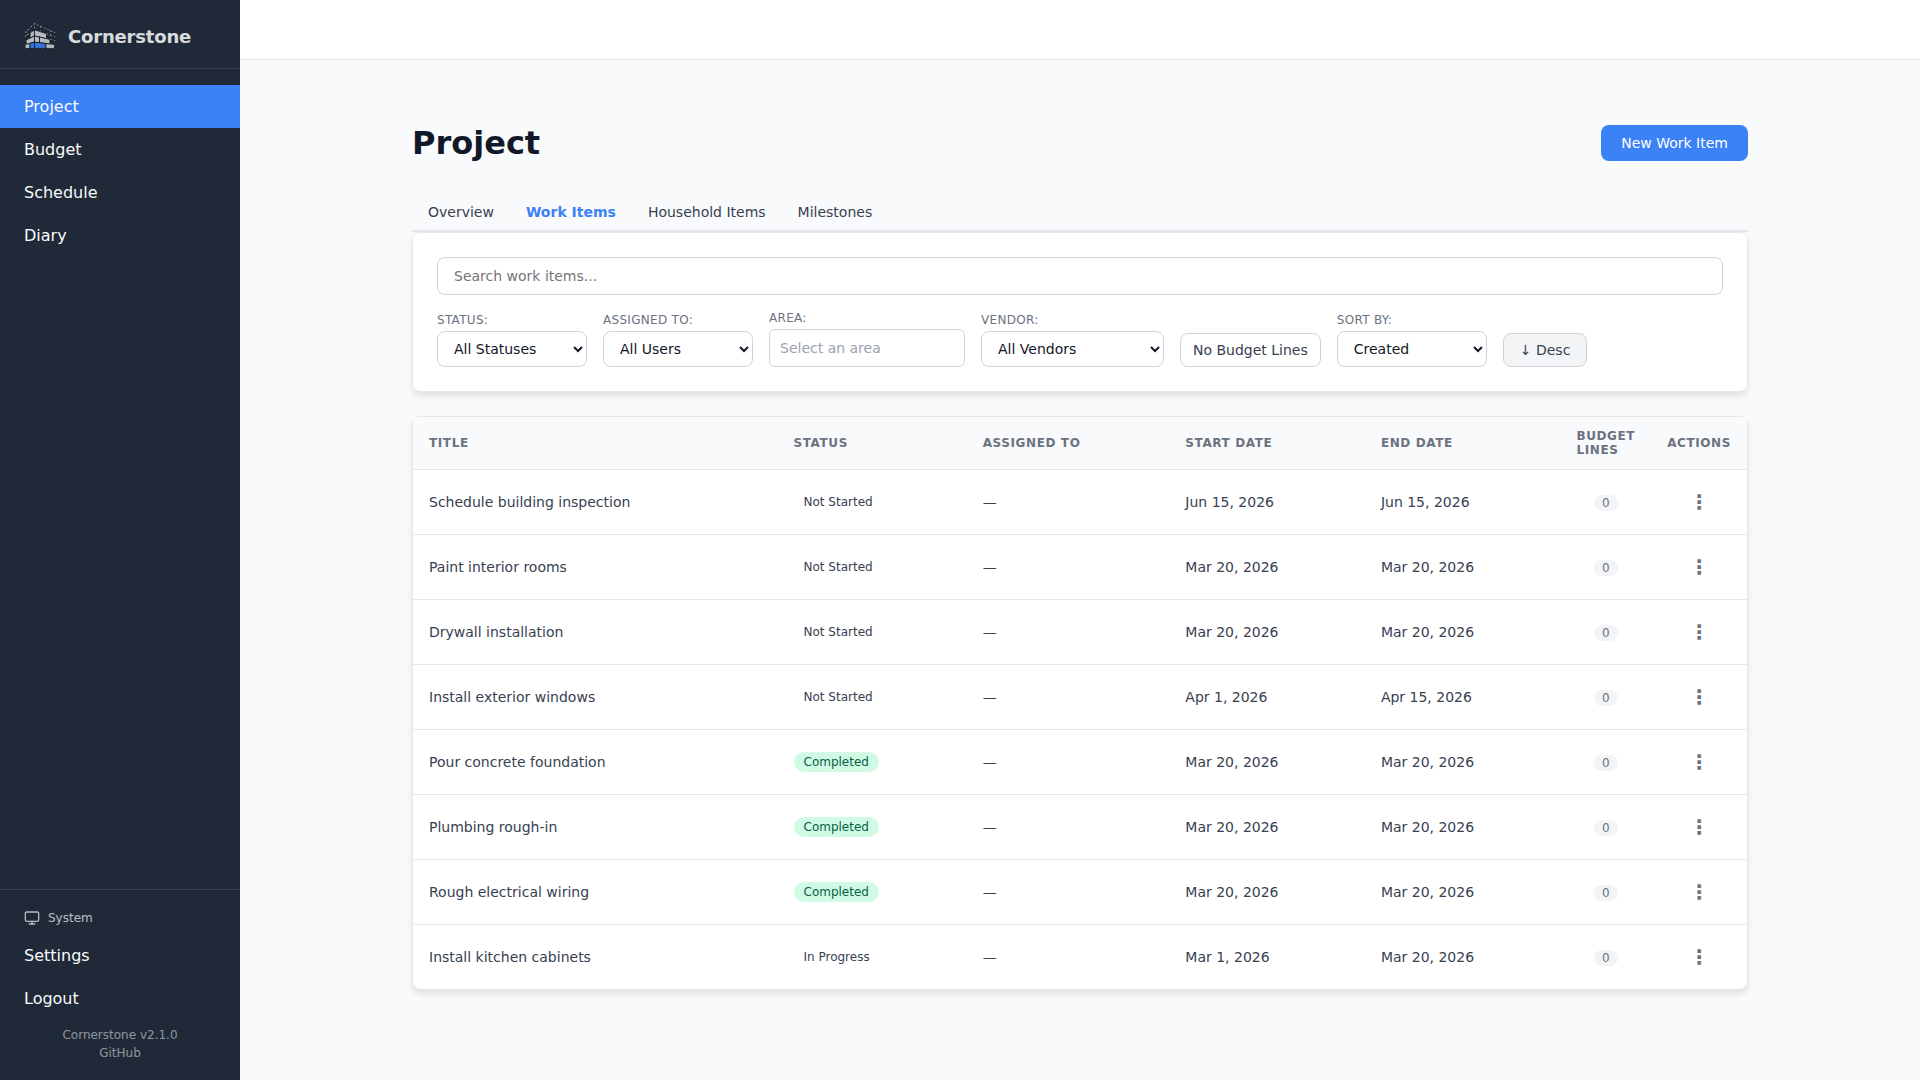Image resolution: width=1920 pixels, height=1080 pixels.
Task: Open actions menu for Paint interior rooms
Action: (x=1698, y=567)
